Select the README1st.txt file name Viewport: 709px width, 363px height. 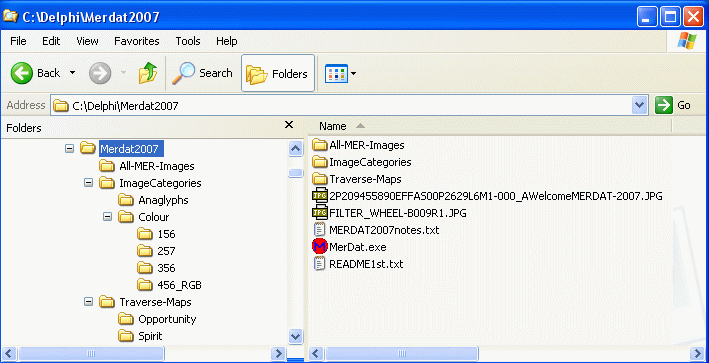click(x=366, y=264)
